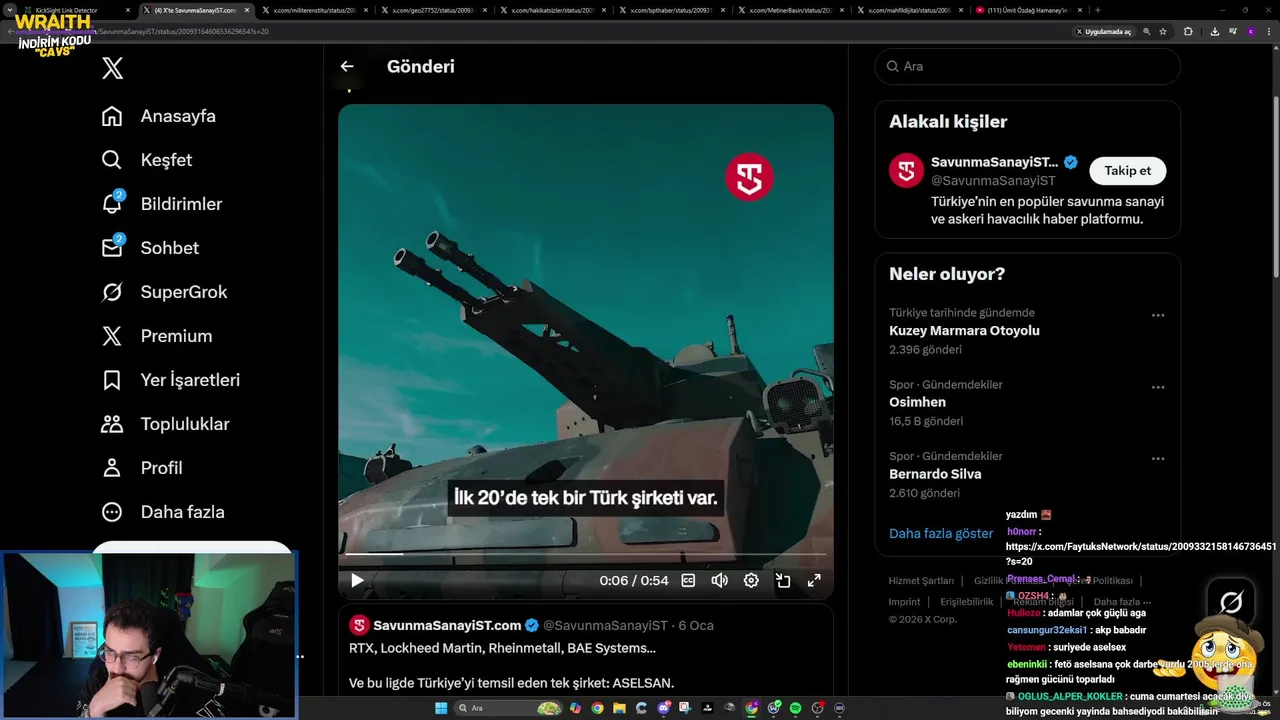Open more options for Bernardo Silva trend
This screenshot has height=720, width=1280.
(x=1158, y=459)
